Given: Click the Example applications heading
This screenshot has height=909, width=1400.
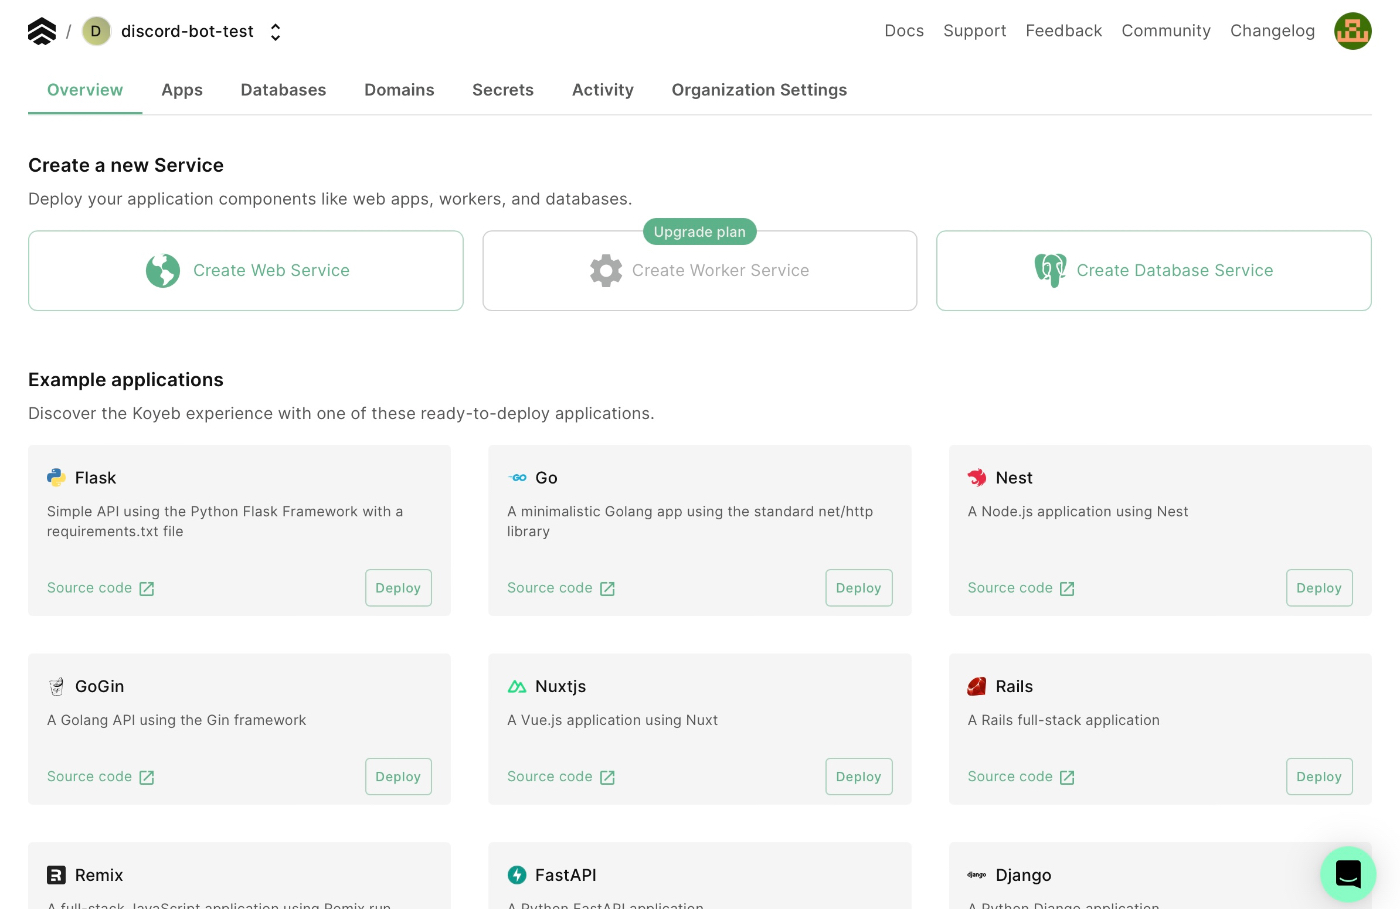Looking at the screenshot, I should pyautogui.click(x=126, y=380).
